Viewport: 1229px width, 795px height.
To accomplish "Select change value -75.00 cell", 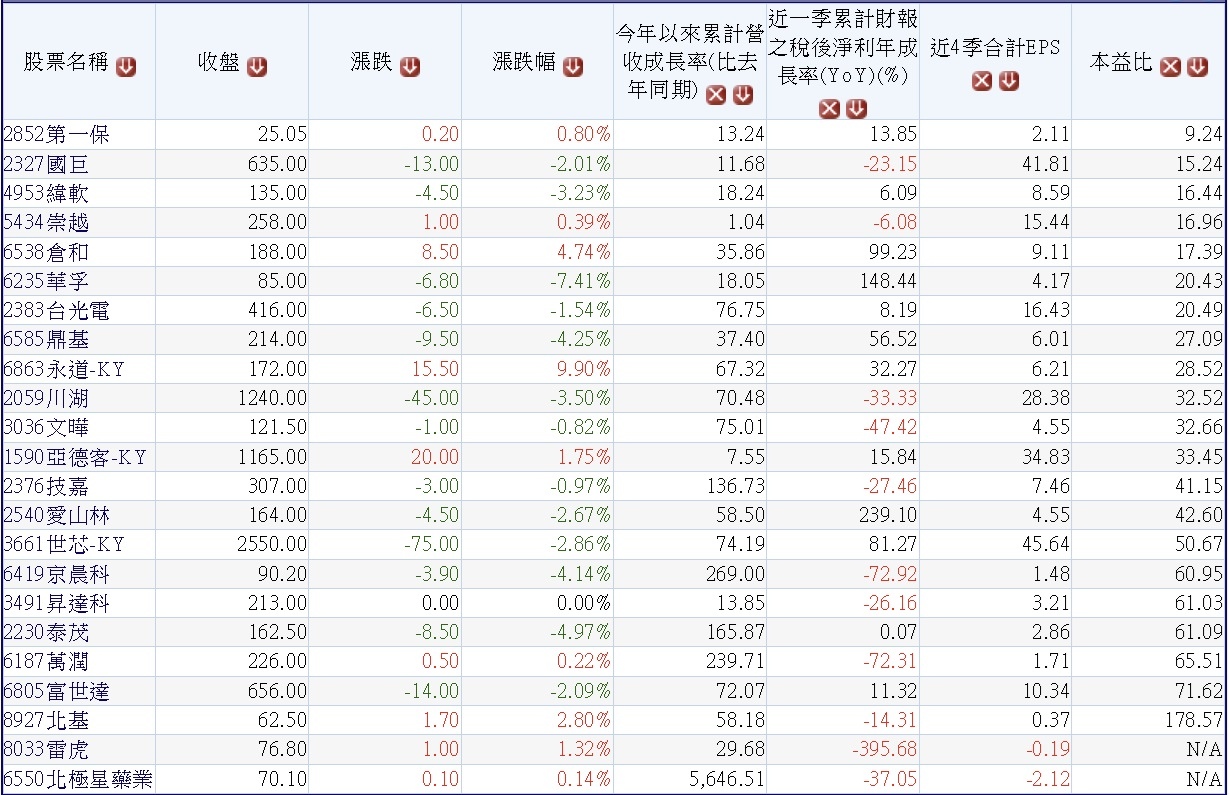I will coord(385,545).
